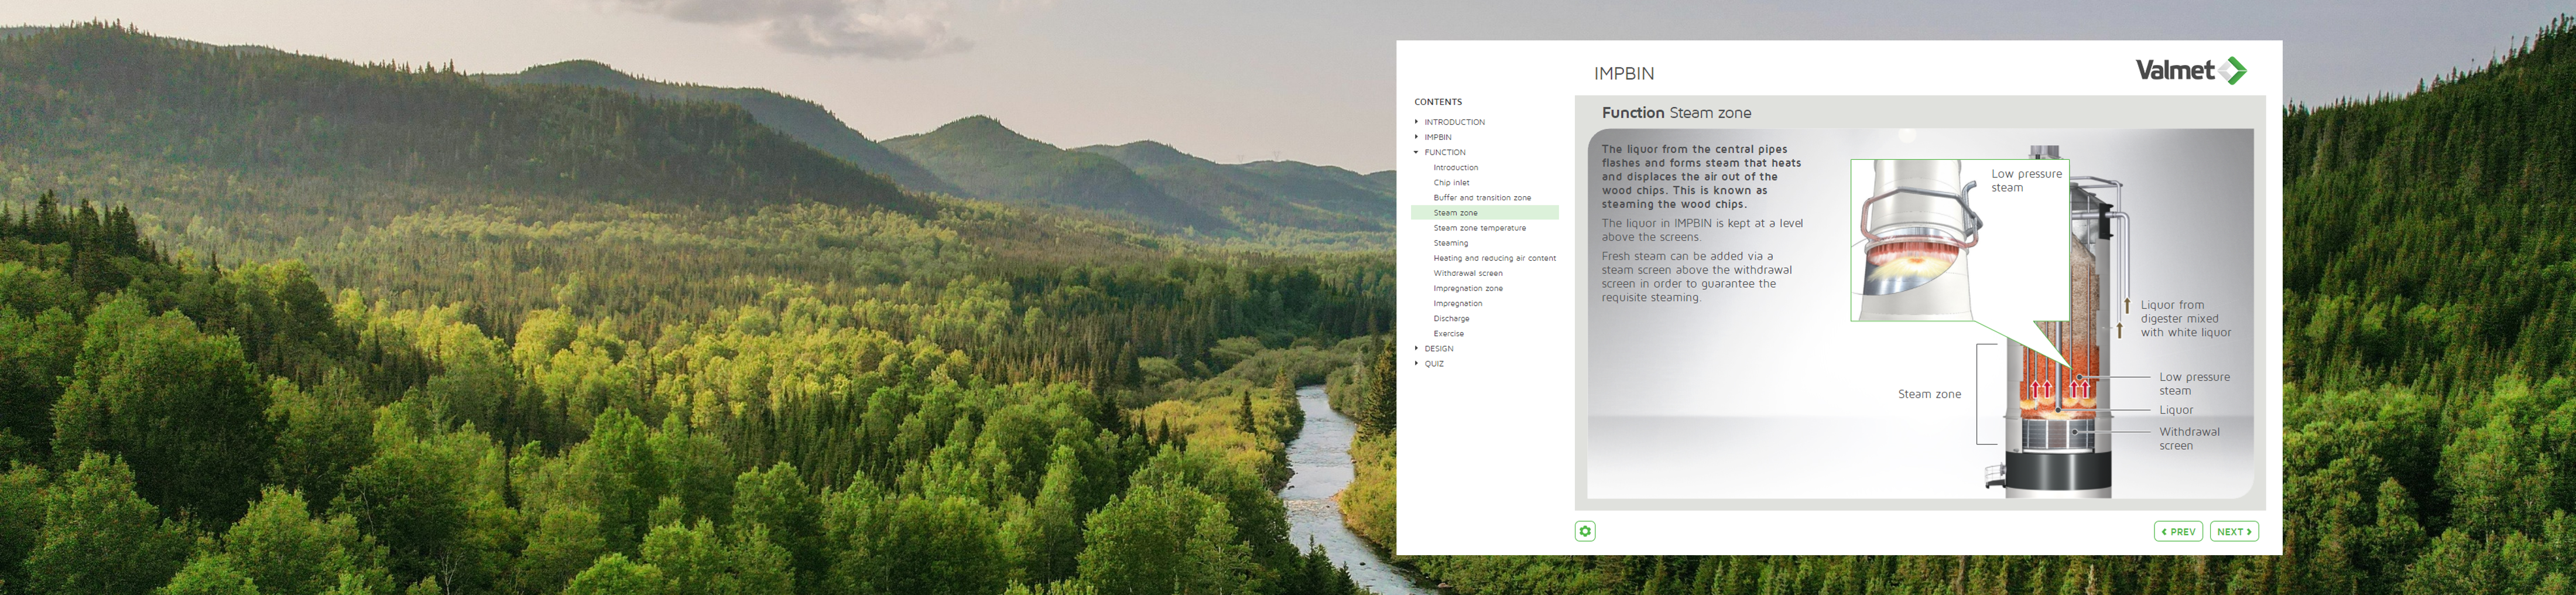Image resolution: width=2576 pixels, height=595 pixels.
Task: Select Buffer and transition zone topic
Action: pyautogui.click(x=1481, y=198)
